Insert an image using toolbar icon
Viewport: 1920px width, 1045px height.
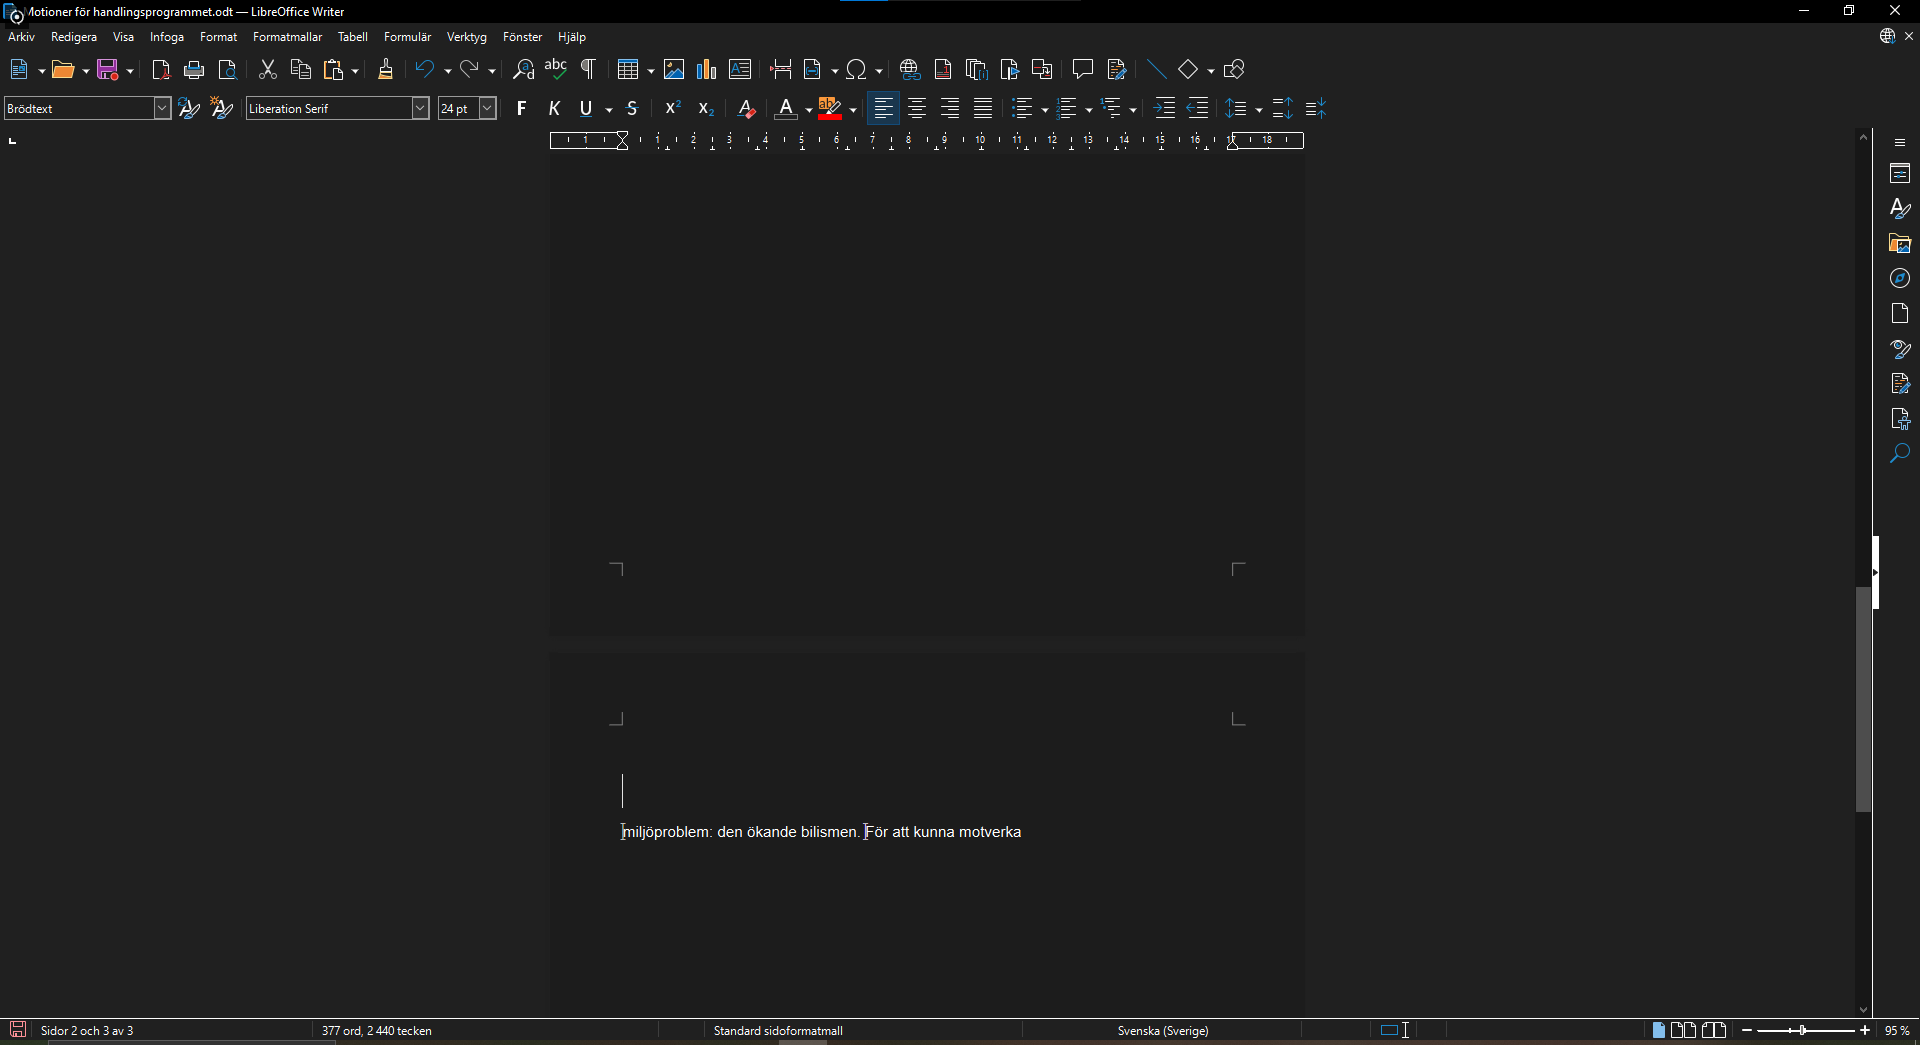pyautogui.click(x=674, y=70)
